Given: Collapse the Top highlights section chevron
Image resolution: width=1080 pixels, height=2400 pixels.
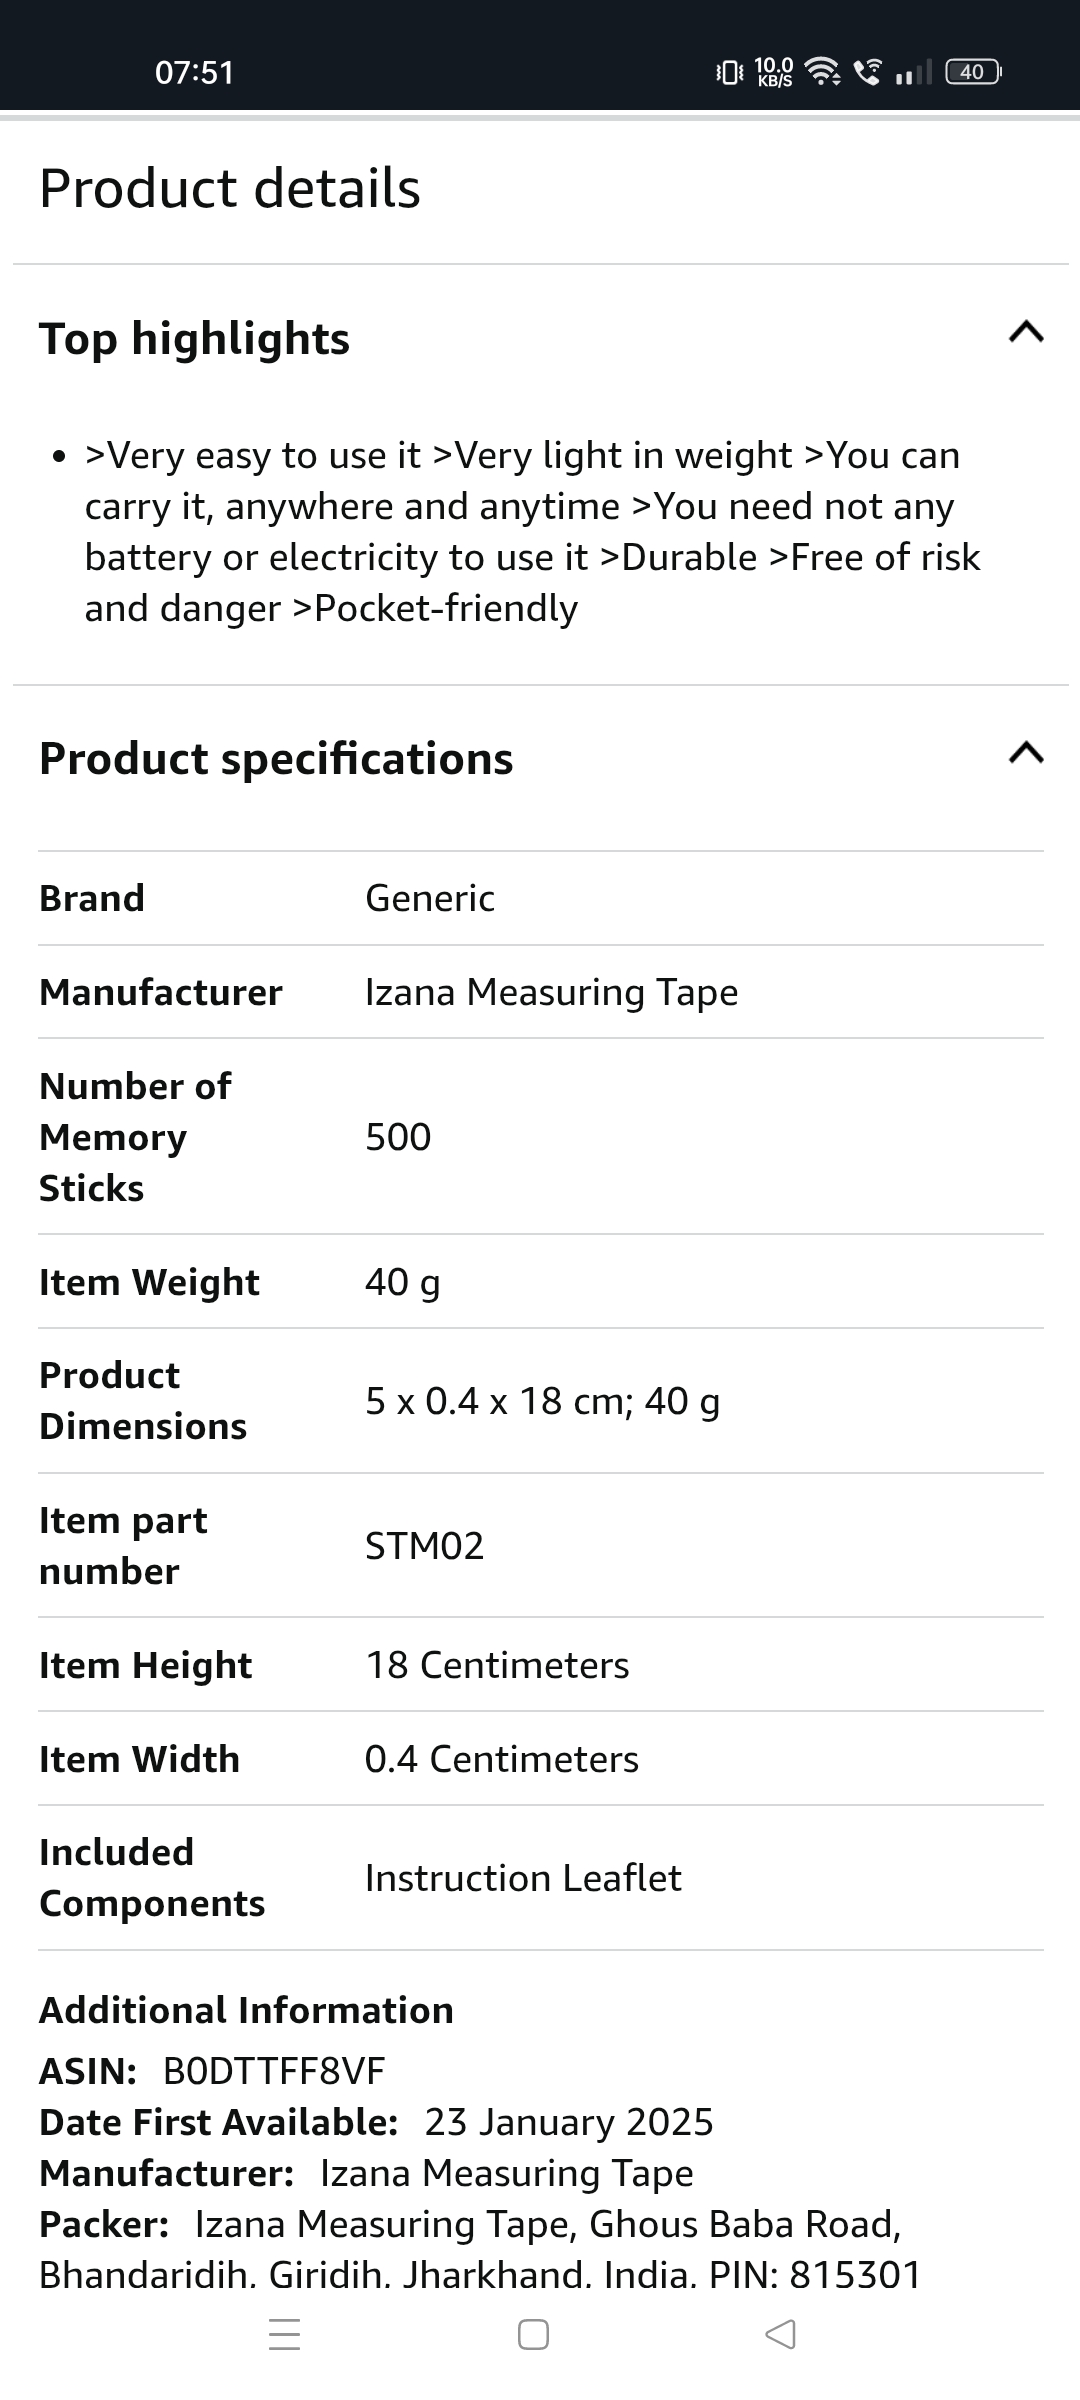Looking at the screenshot, I should point(1026,332).
